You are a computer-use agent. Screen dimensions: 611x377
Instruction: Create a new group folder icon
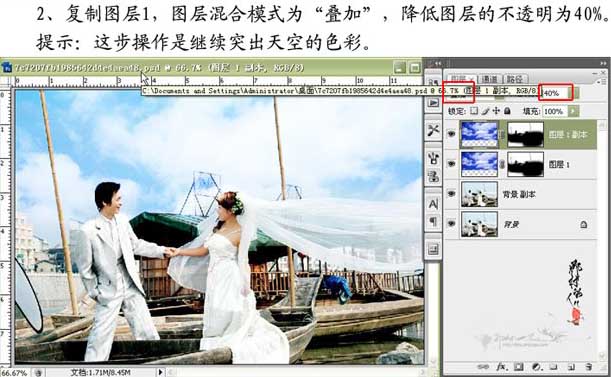(x=554, y=367)
